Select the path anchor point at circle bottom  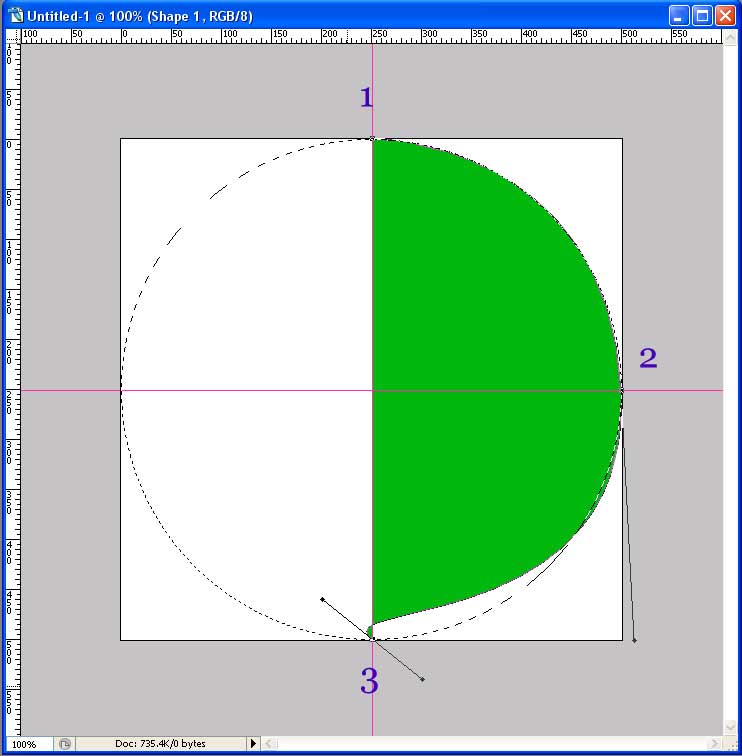tap(372, 639)
